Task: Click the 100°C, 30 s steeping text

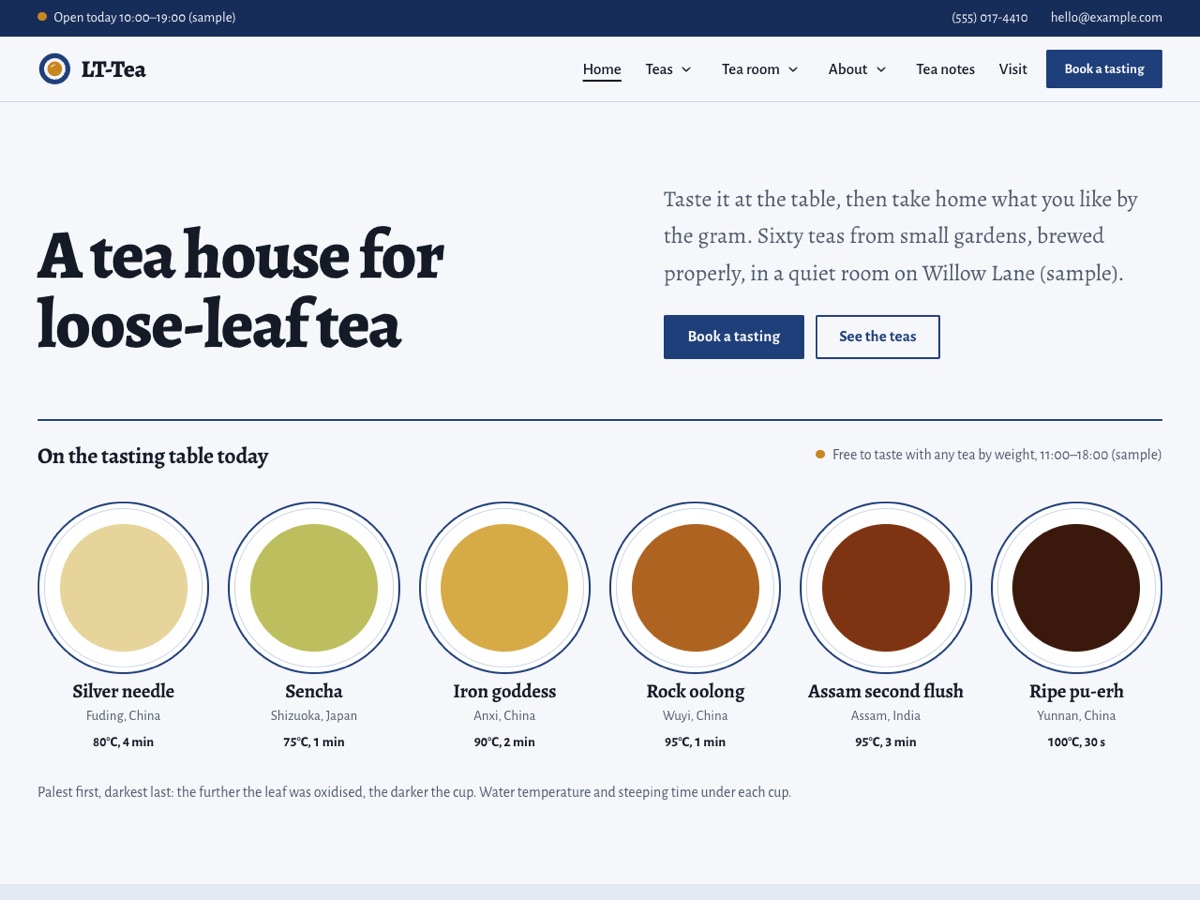Action: pos(1076,742)
